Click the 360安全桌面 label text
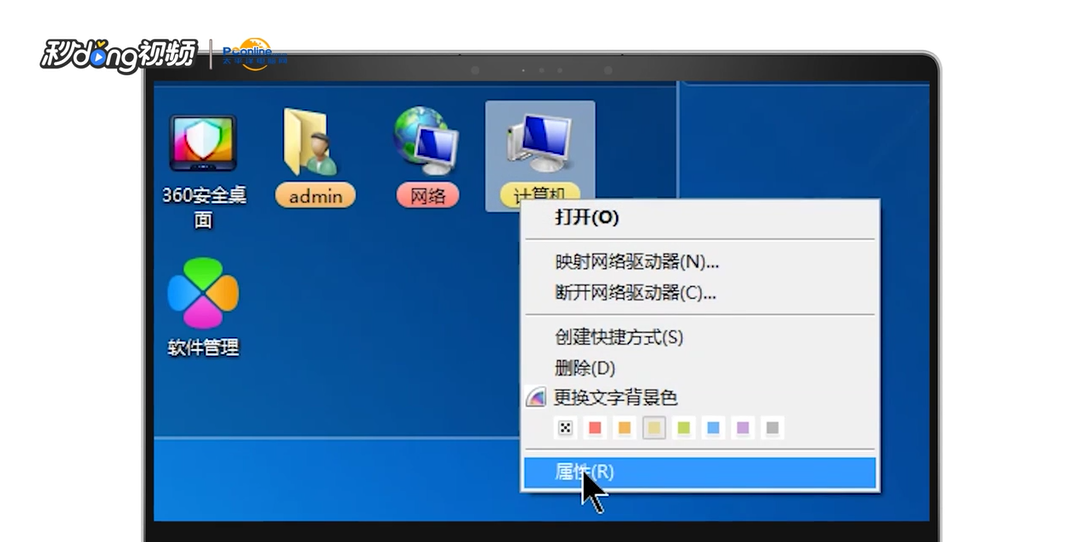Screen dimensions: 1082x542 pyautogui.click(x=204, y=207)
